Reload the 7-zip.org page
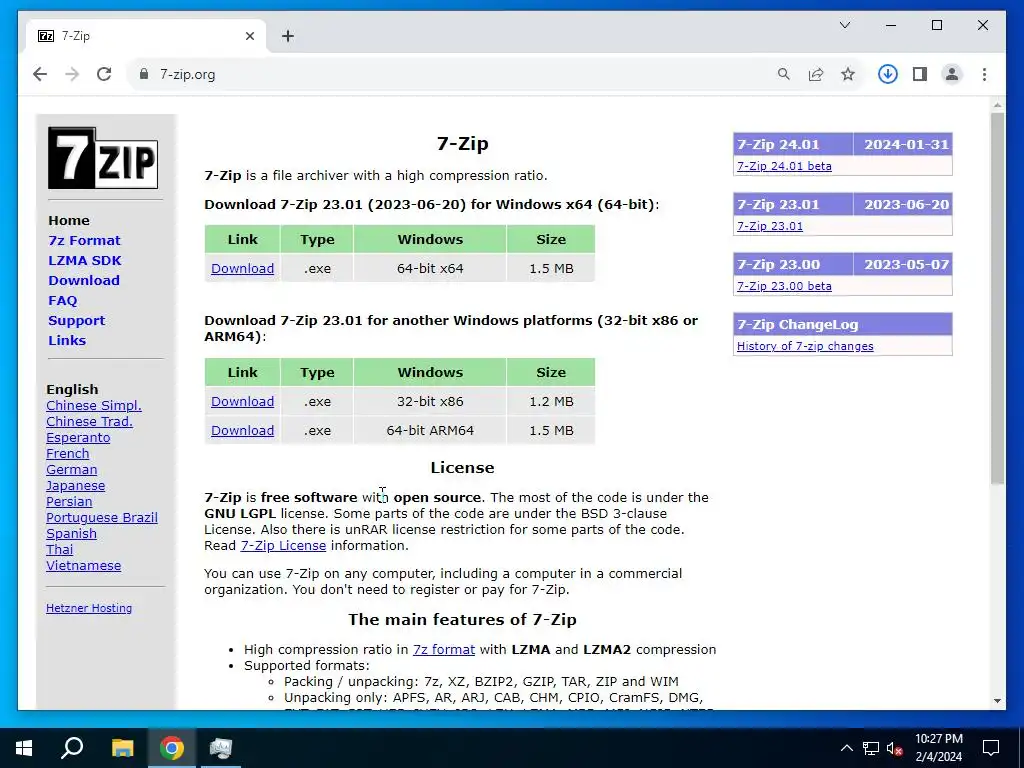Viewport: 1024px width, 768px height. pyautogui.click(x=104, y=74)
